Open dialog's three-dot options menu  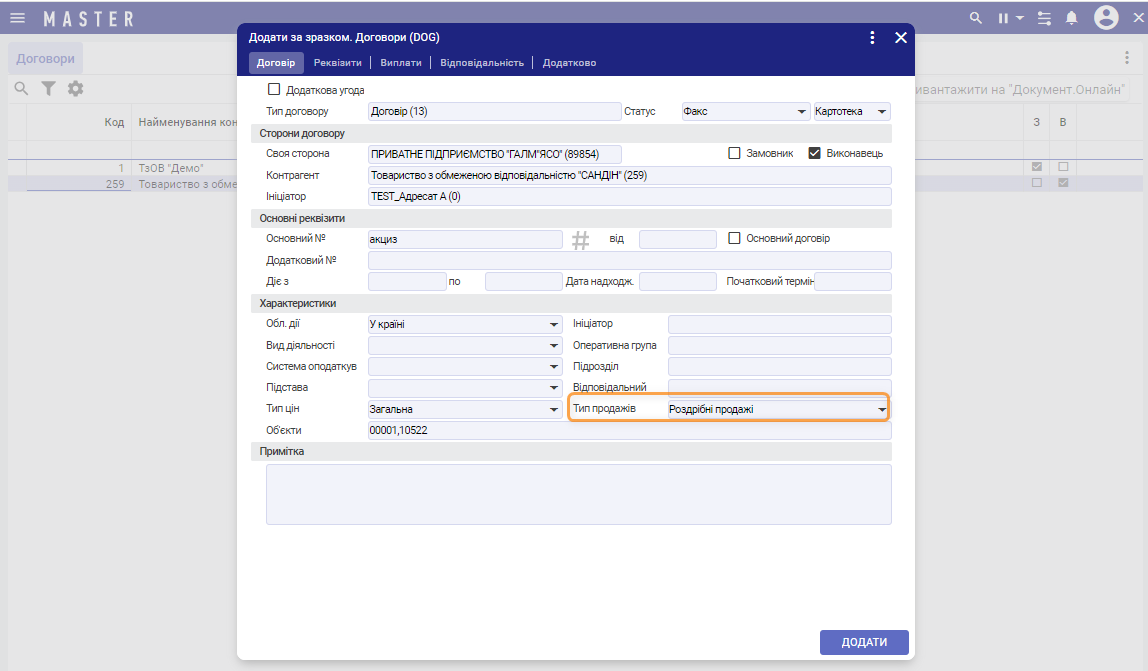click(x=872, y=38)
